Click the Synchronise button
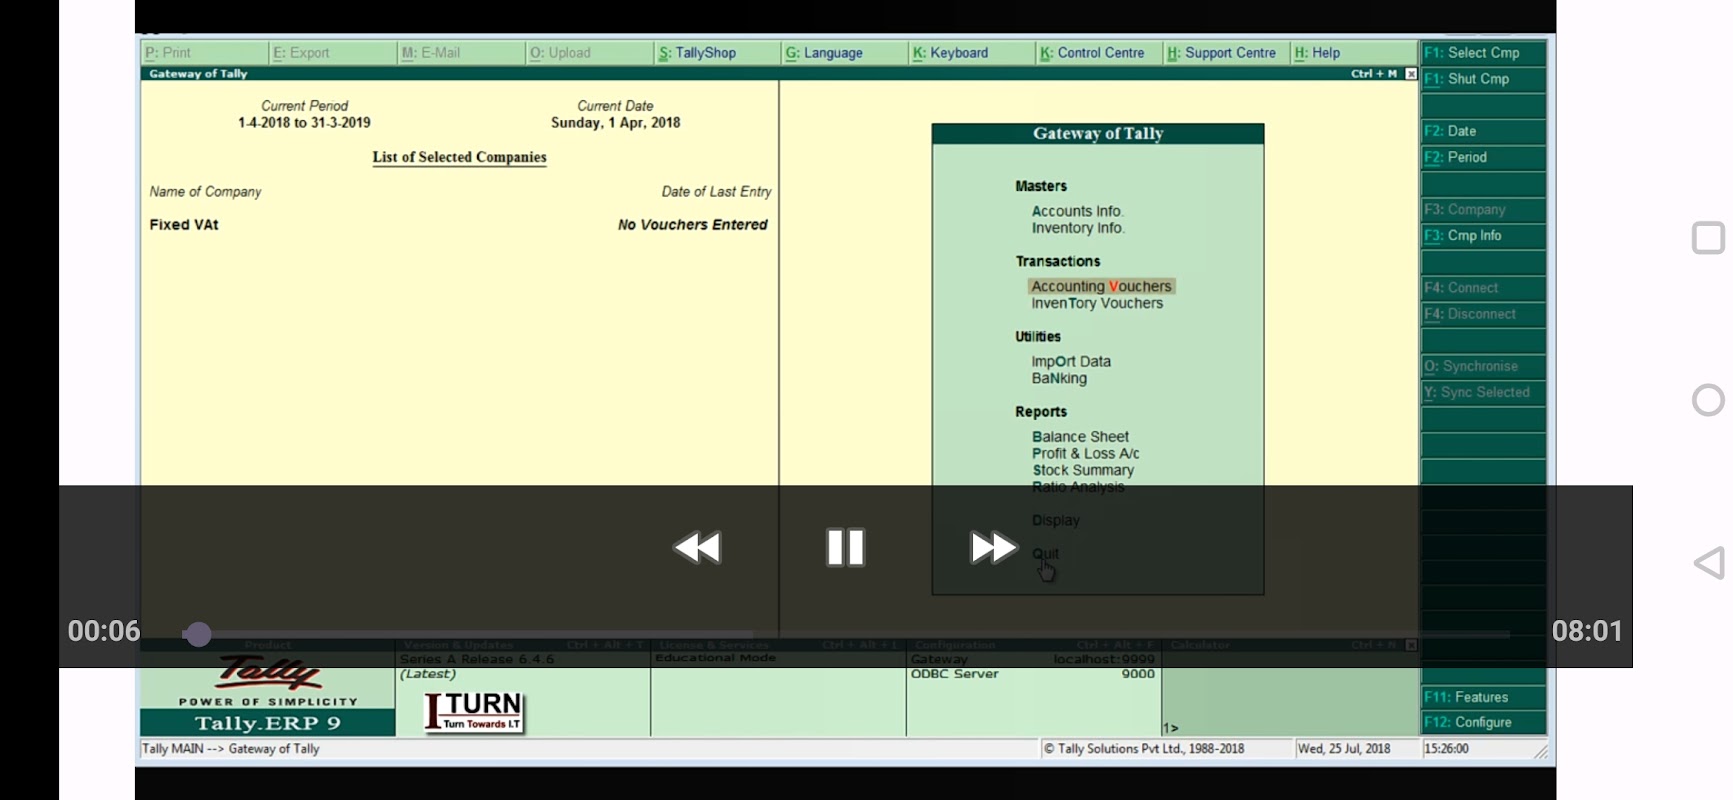1733x800 pixels. pos(1484,367)
